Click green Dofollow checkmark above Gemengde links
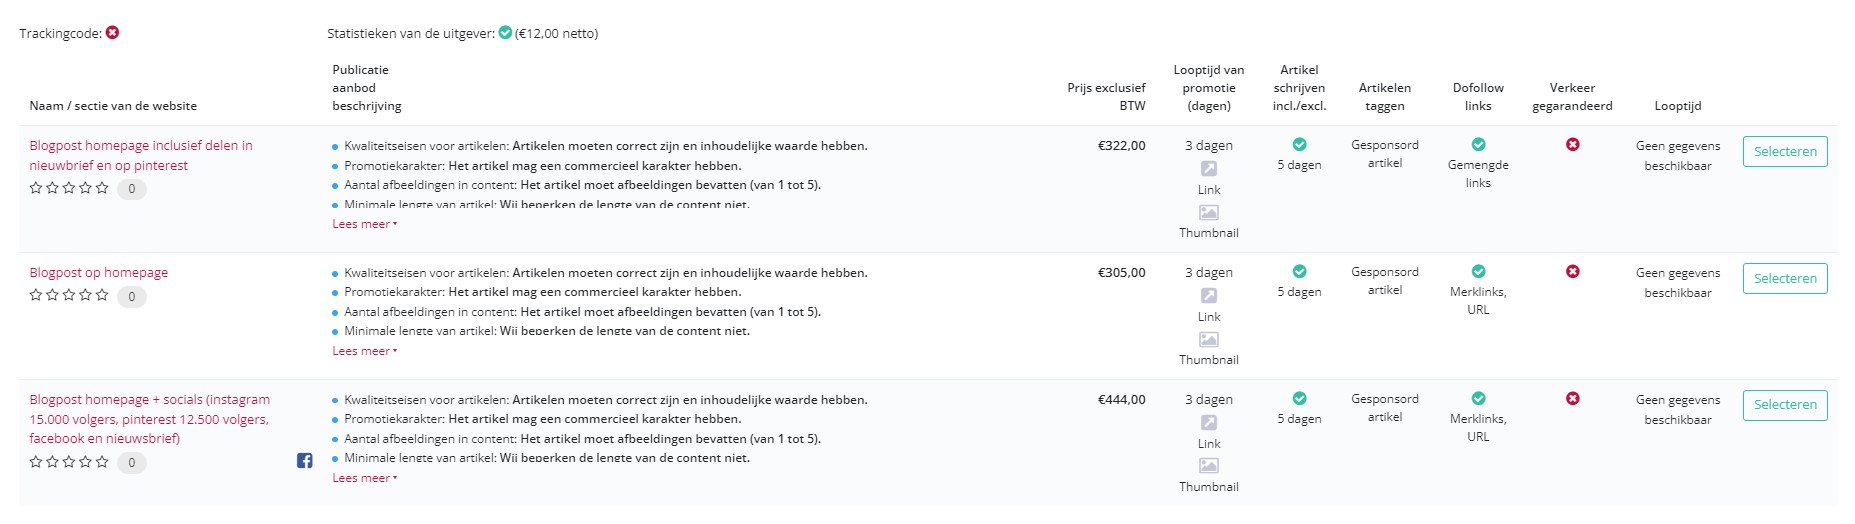1855x524 pixels. [x=1479, y=145]
